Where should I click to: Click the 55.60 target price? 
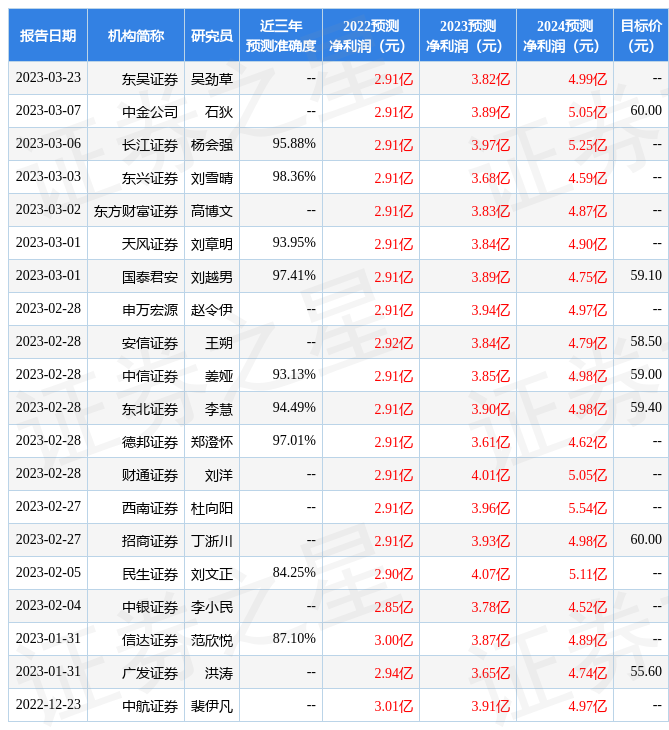coord(646,672)
